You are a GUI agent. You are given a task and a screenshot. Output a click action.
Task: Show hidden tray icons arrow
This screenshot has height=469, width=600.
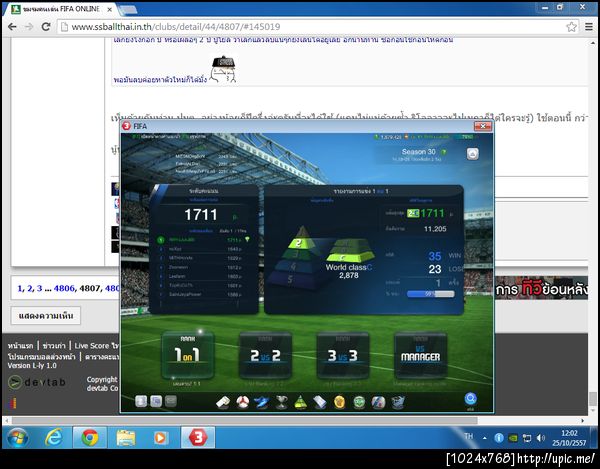[x=485, y=438]
